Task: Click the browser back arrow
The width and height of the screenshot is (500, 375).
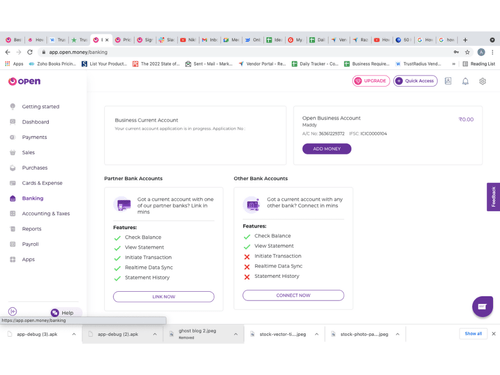Action: tap(8, 52)
